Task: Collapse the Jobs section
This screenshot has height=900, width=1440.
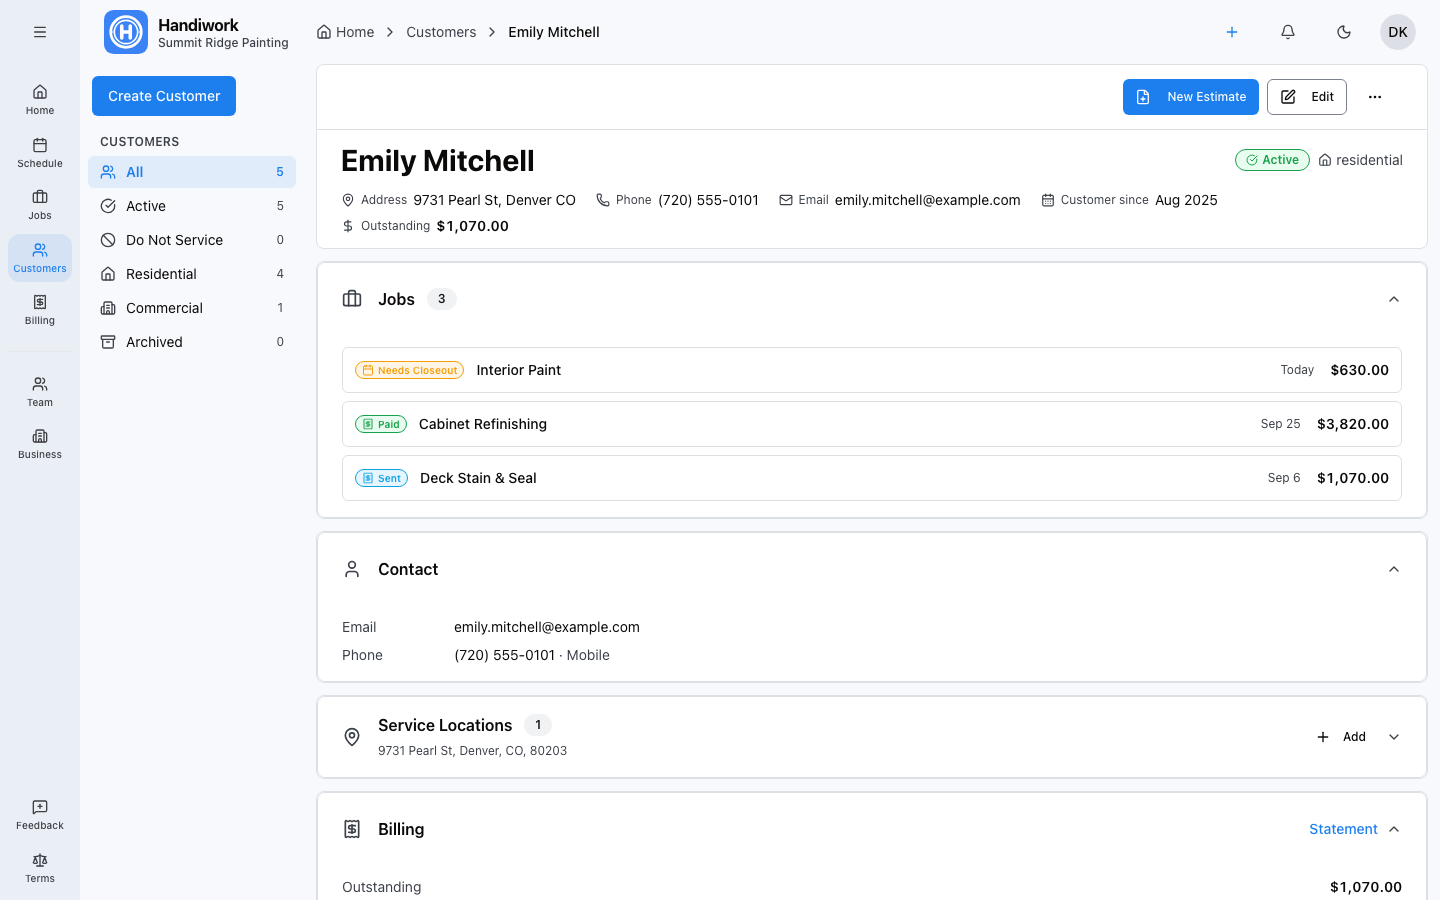Action: pos(1394,299)
